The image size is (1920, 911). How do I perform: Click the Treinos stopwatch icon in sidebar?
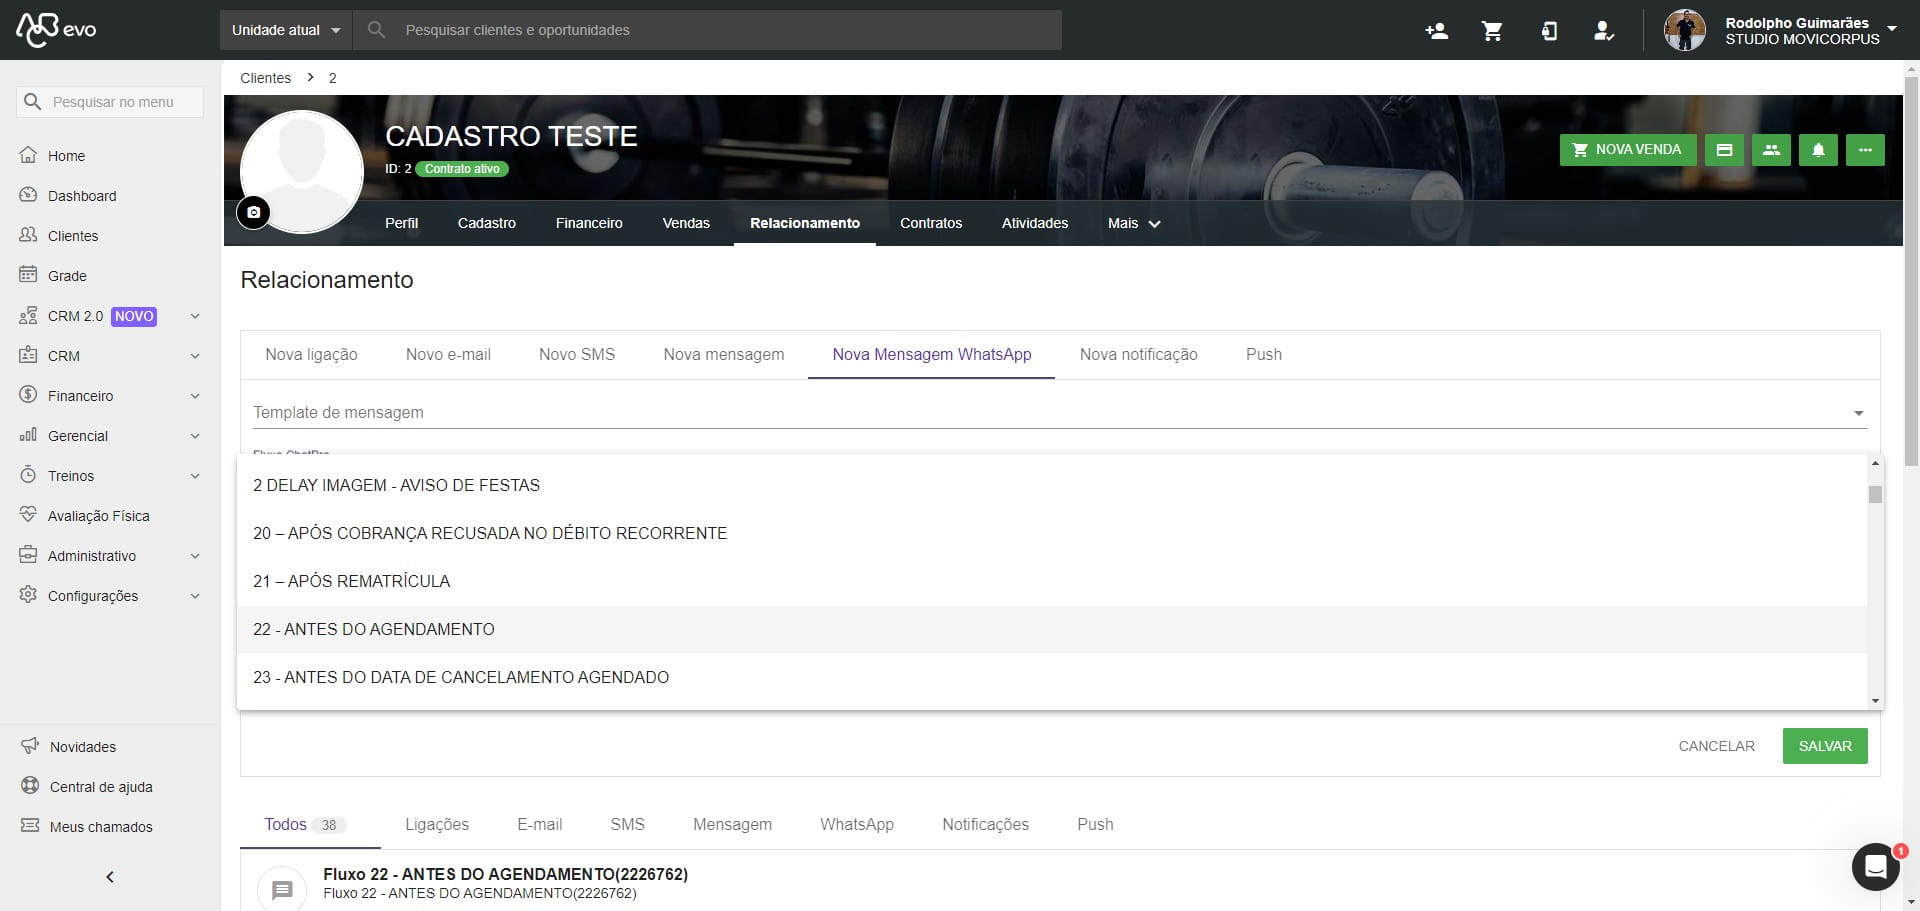28,475
